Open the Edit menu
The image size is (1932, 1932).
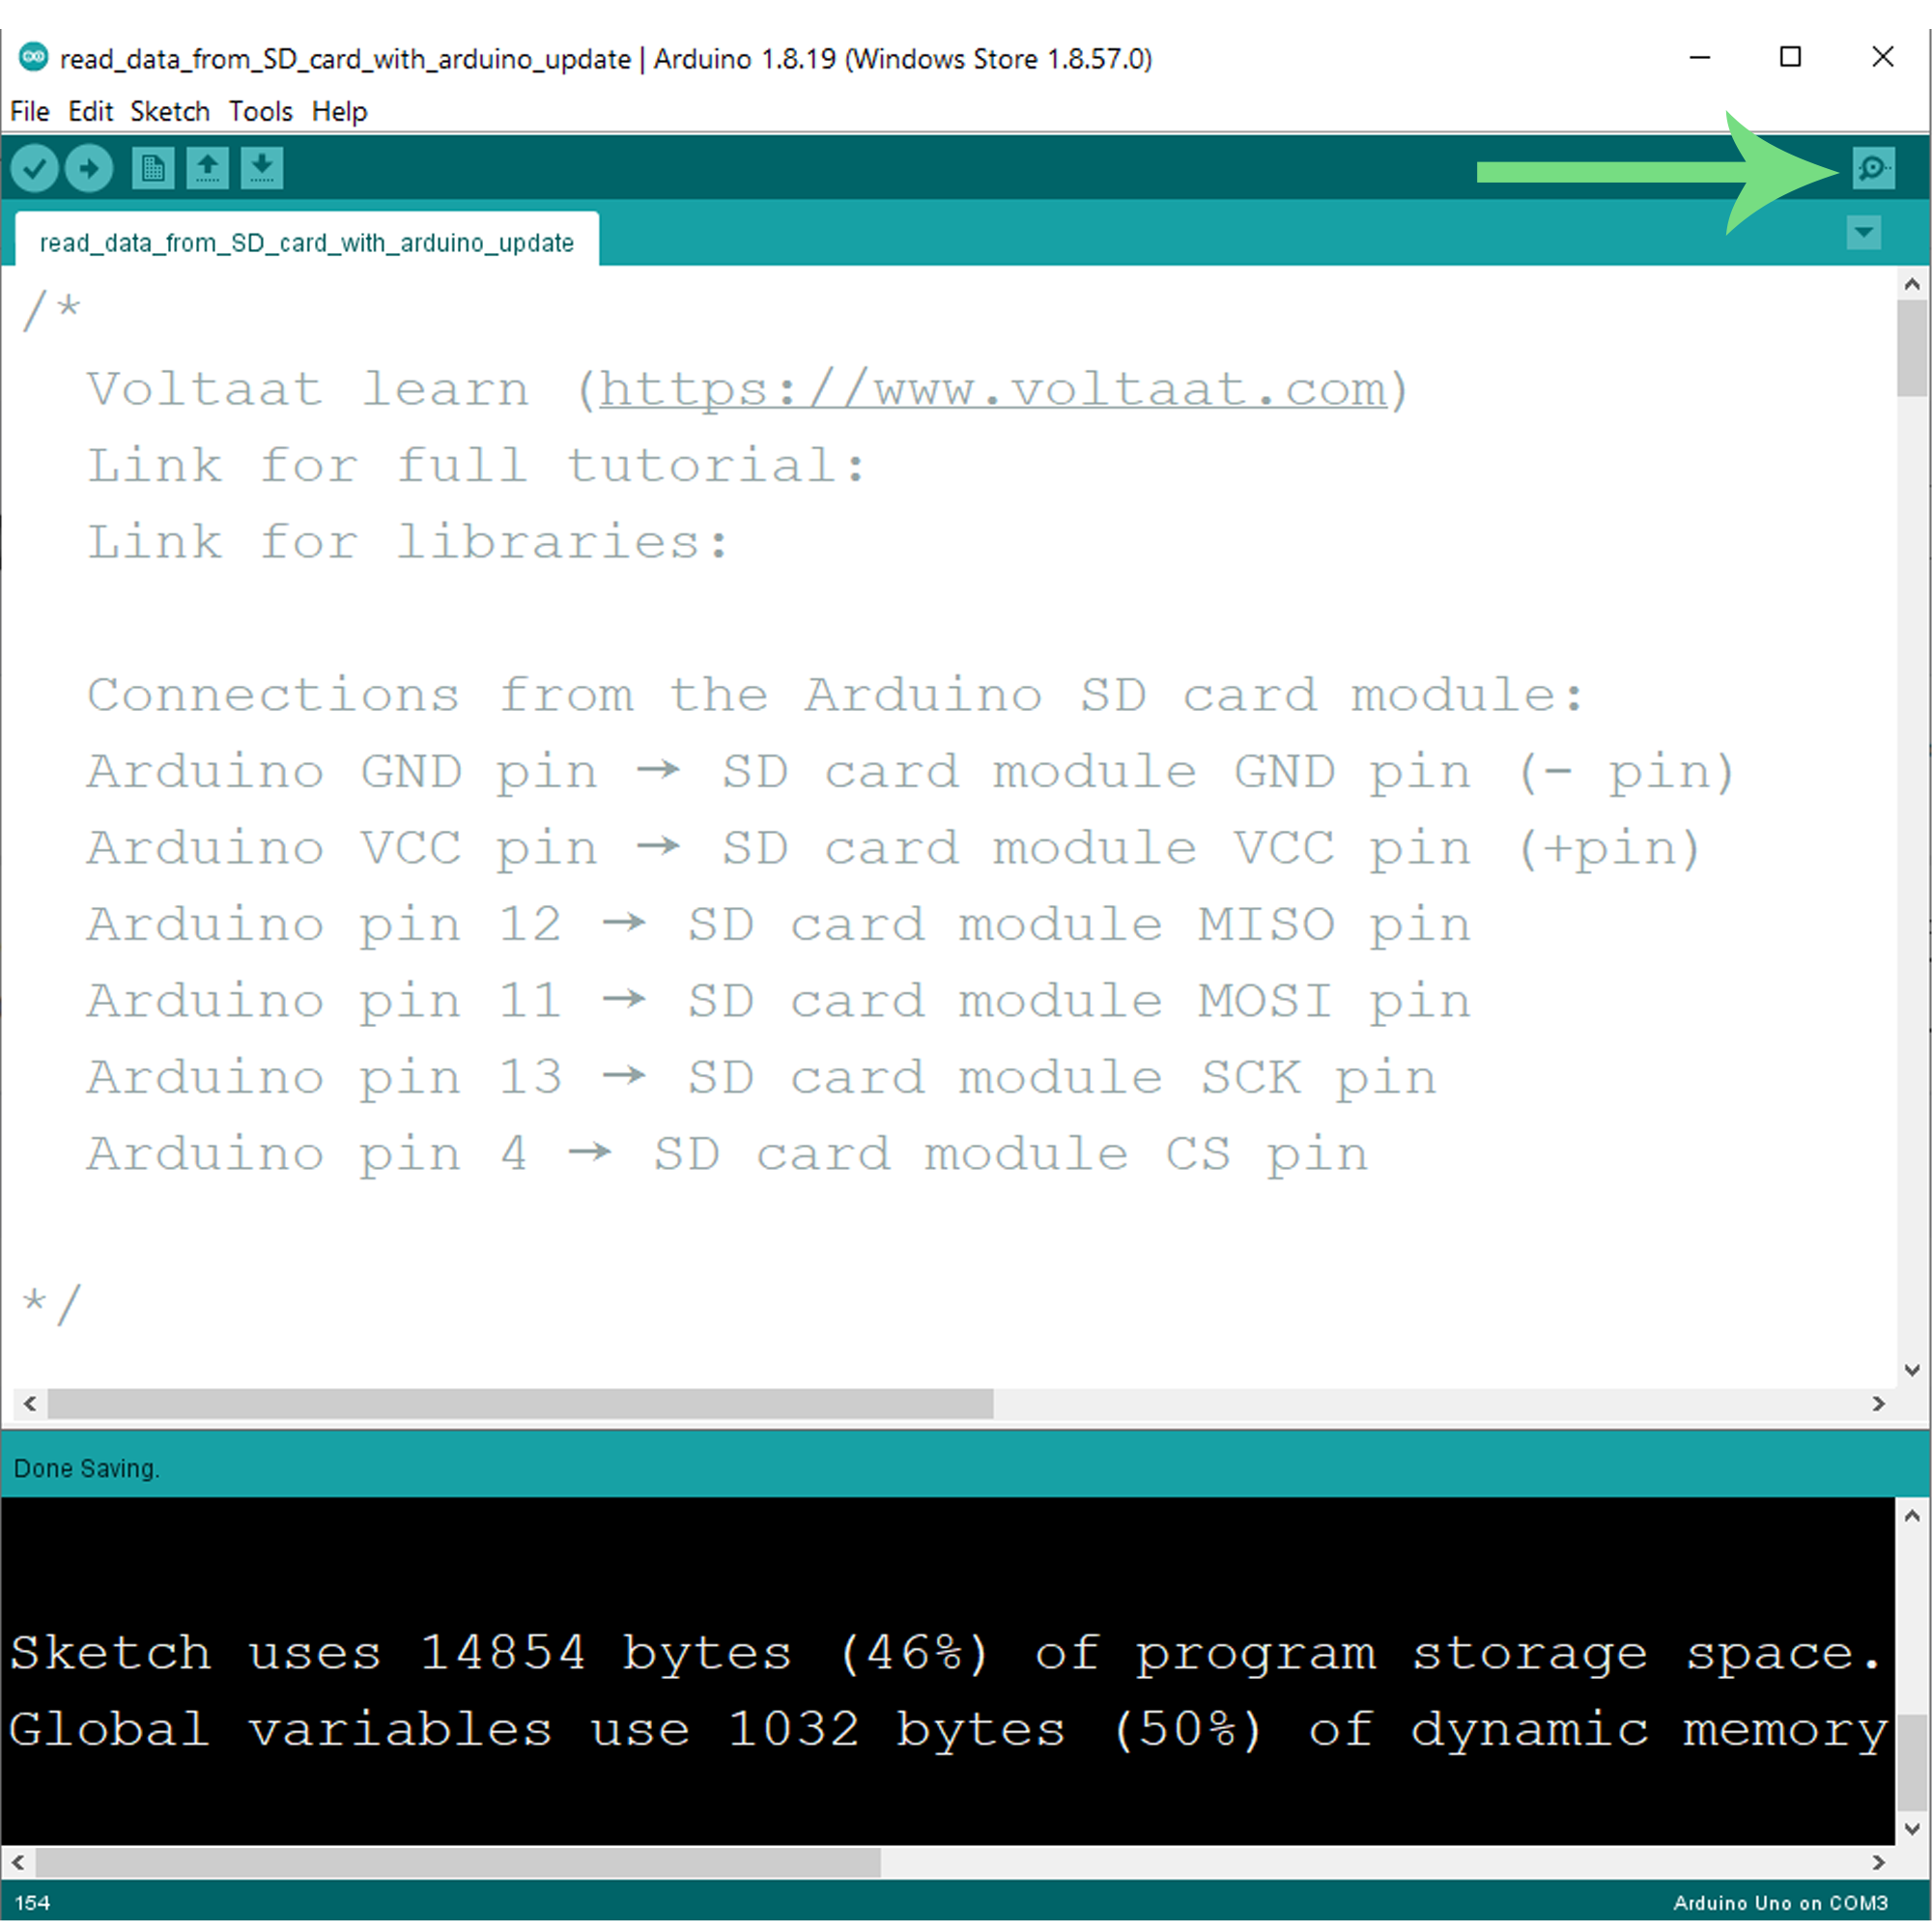click(x=90, y=111)
